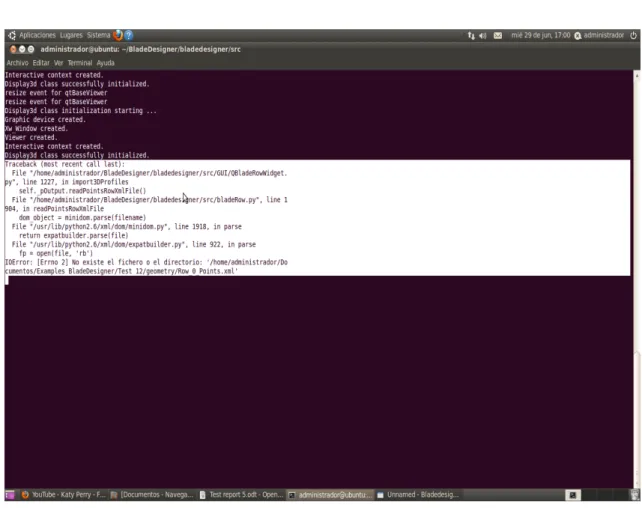Image resolution: width=642 pixels, height=508 pixels.
Task: Open the mail envelope indicator
Action: [497, 36]
